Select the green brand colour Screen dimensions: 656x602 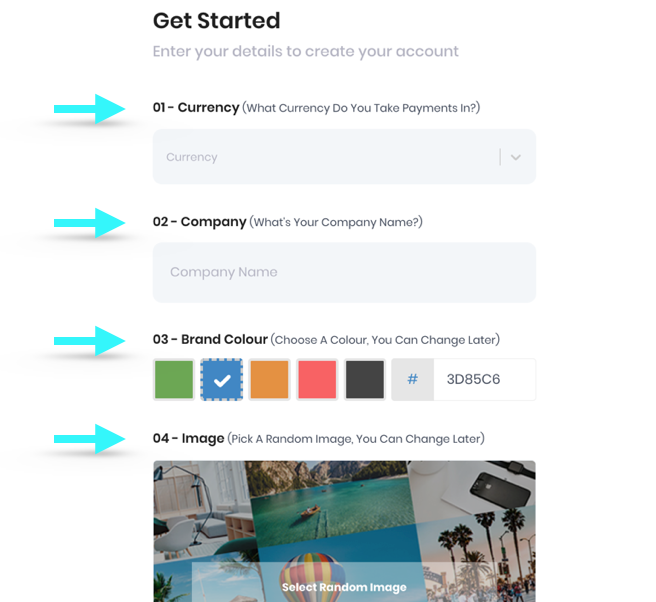(174, 379)
